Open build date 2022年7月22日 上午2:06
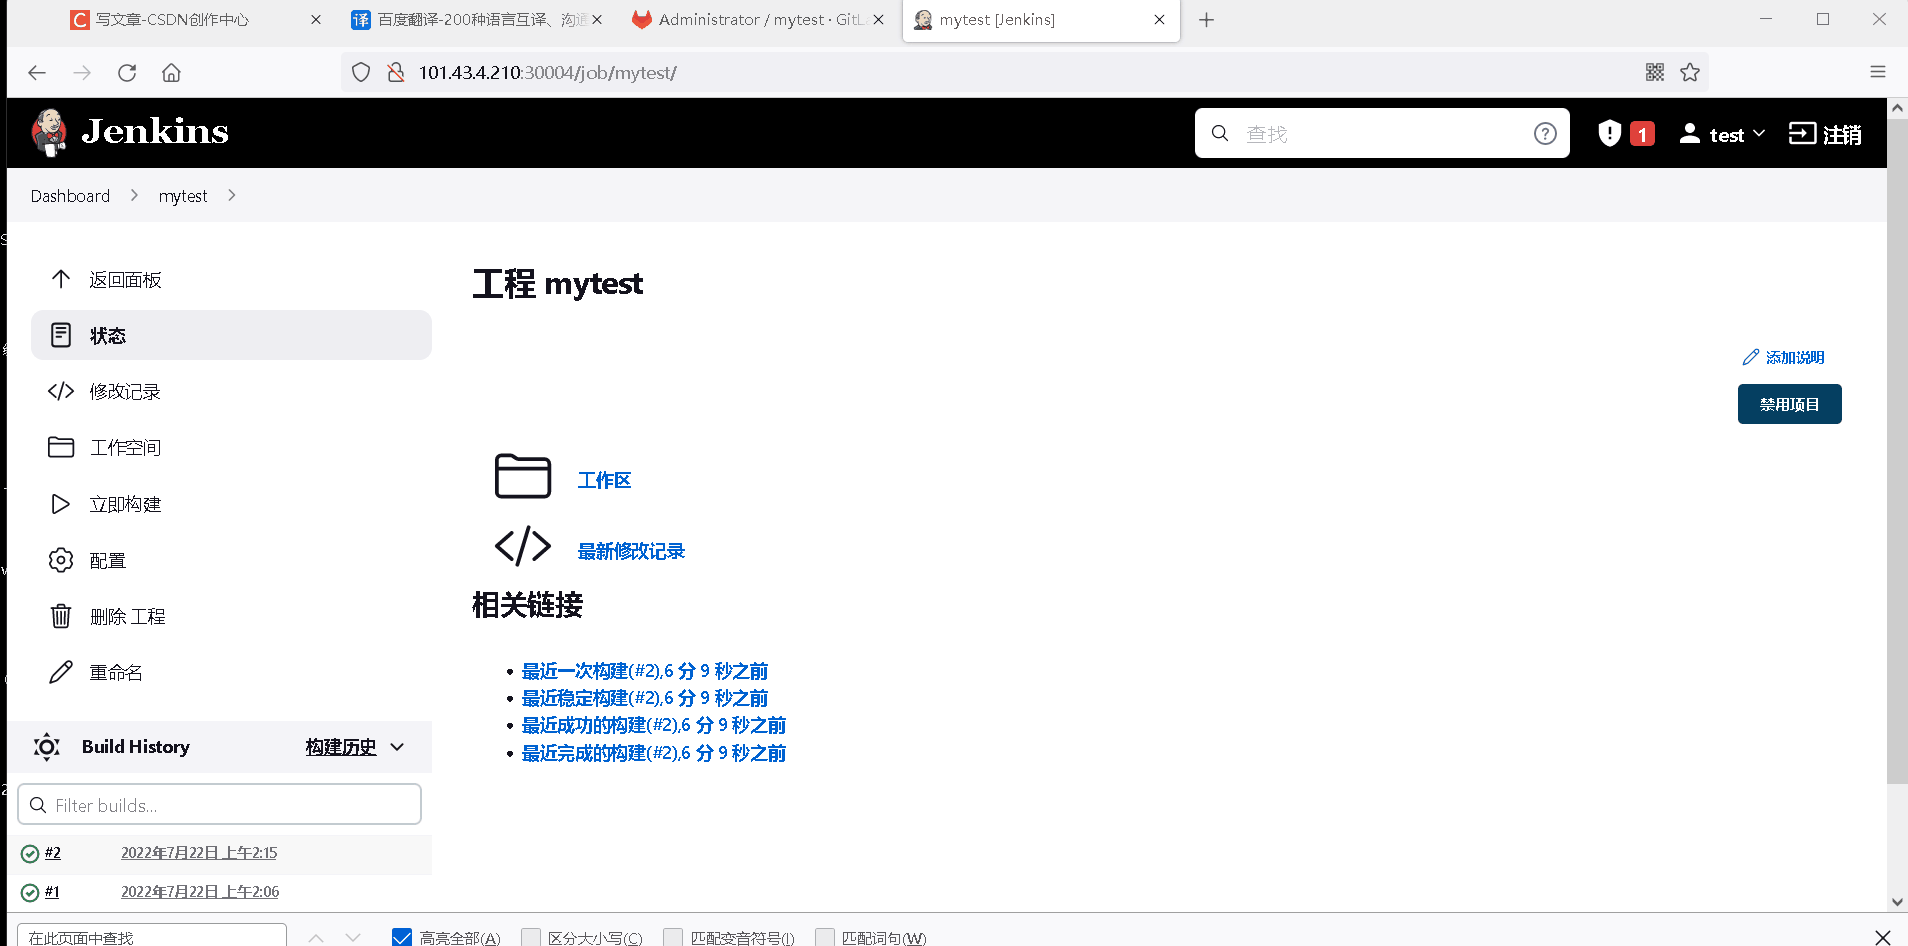Image resolution: width=1908 pixels, height=946 pixels. click(x=200, y=892)
